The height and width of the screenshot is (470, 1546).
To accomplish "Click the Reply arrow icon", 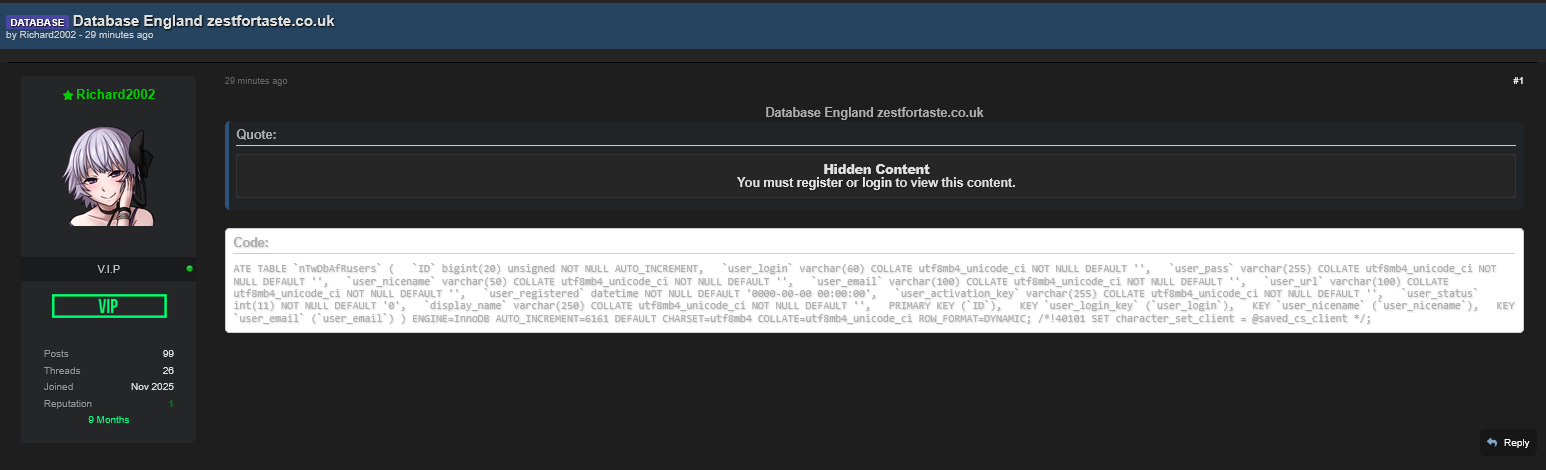I will pos(1492,442).
